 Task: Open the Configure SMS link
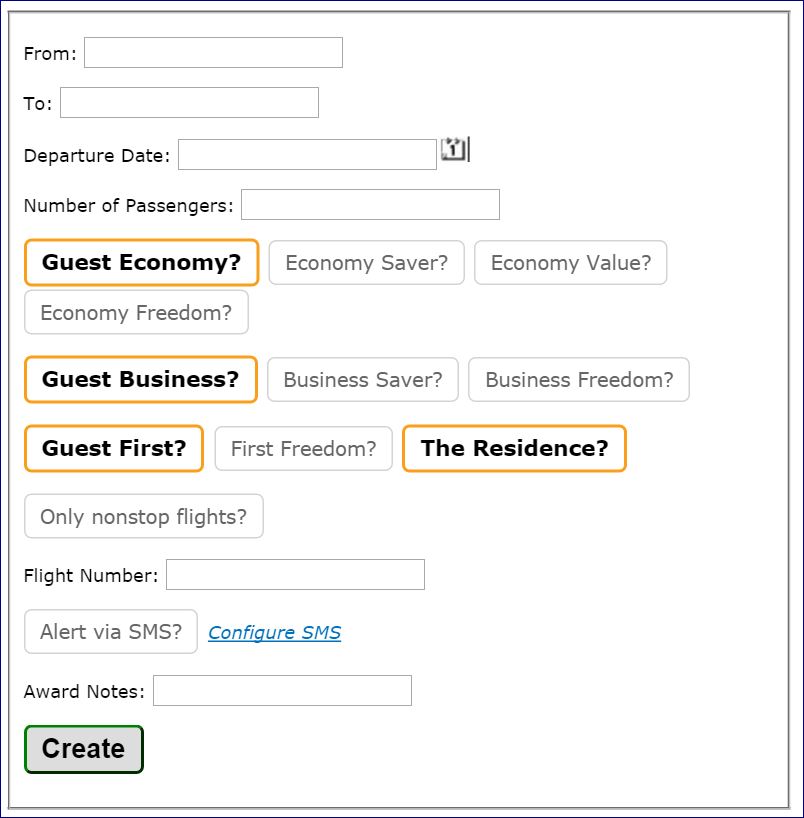tap(274, 633)
